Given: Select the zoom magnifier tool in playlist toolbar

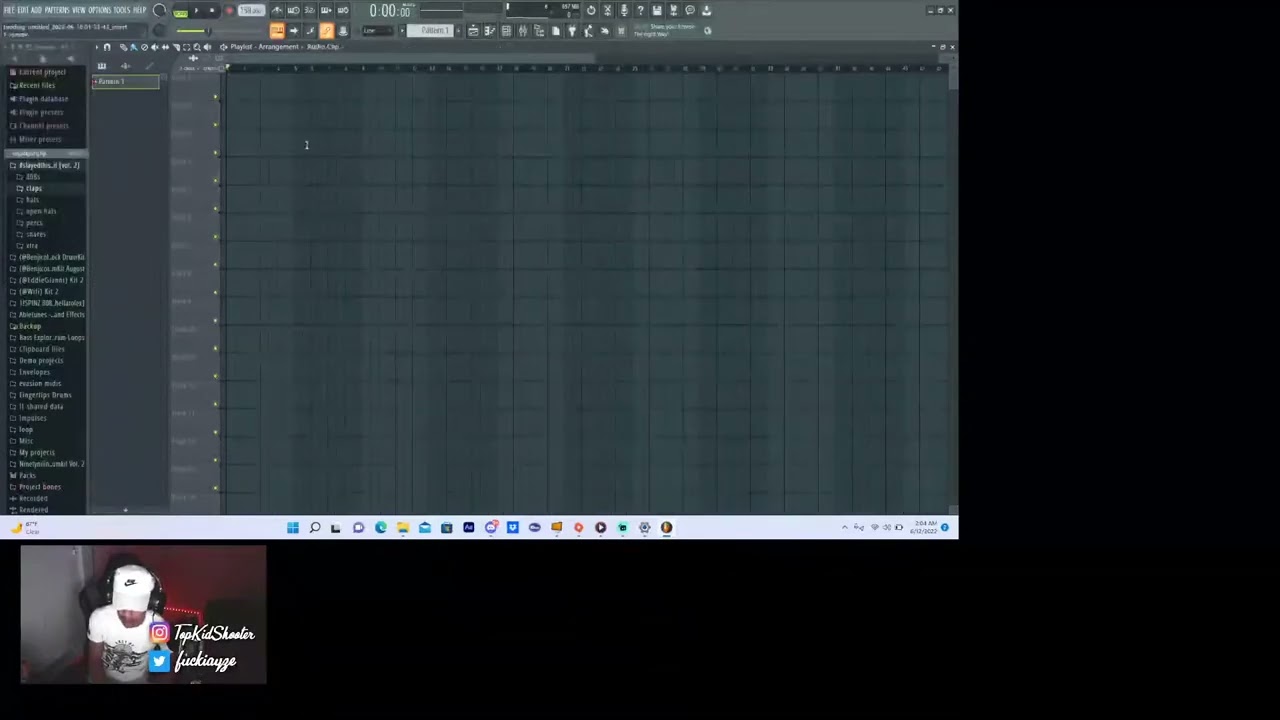Looking at the screenshot, I should [x=196, y=47].
